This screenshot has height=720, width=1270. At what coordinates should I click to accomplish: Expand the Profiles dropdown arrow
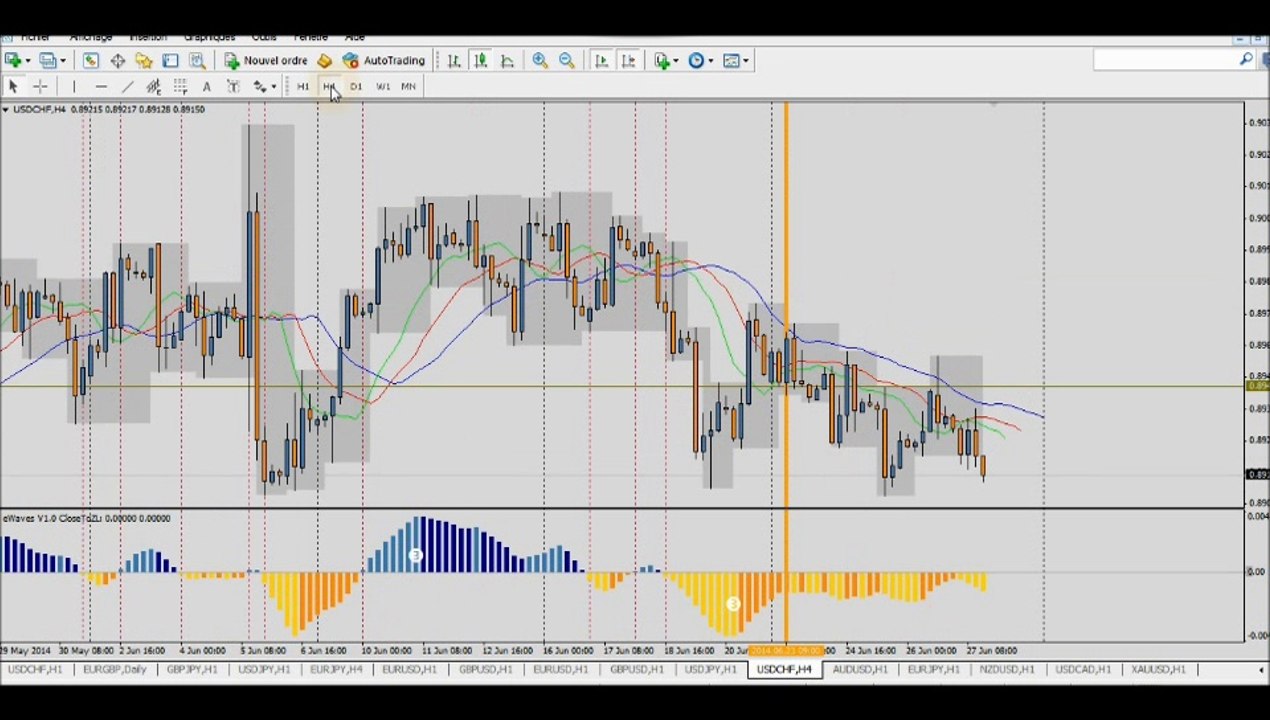[x=62, y=61]
